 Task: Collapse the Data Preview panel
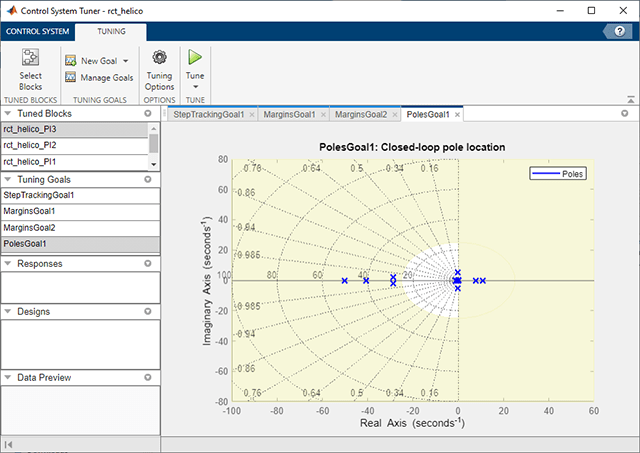point(8,377)
